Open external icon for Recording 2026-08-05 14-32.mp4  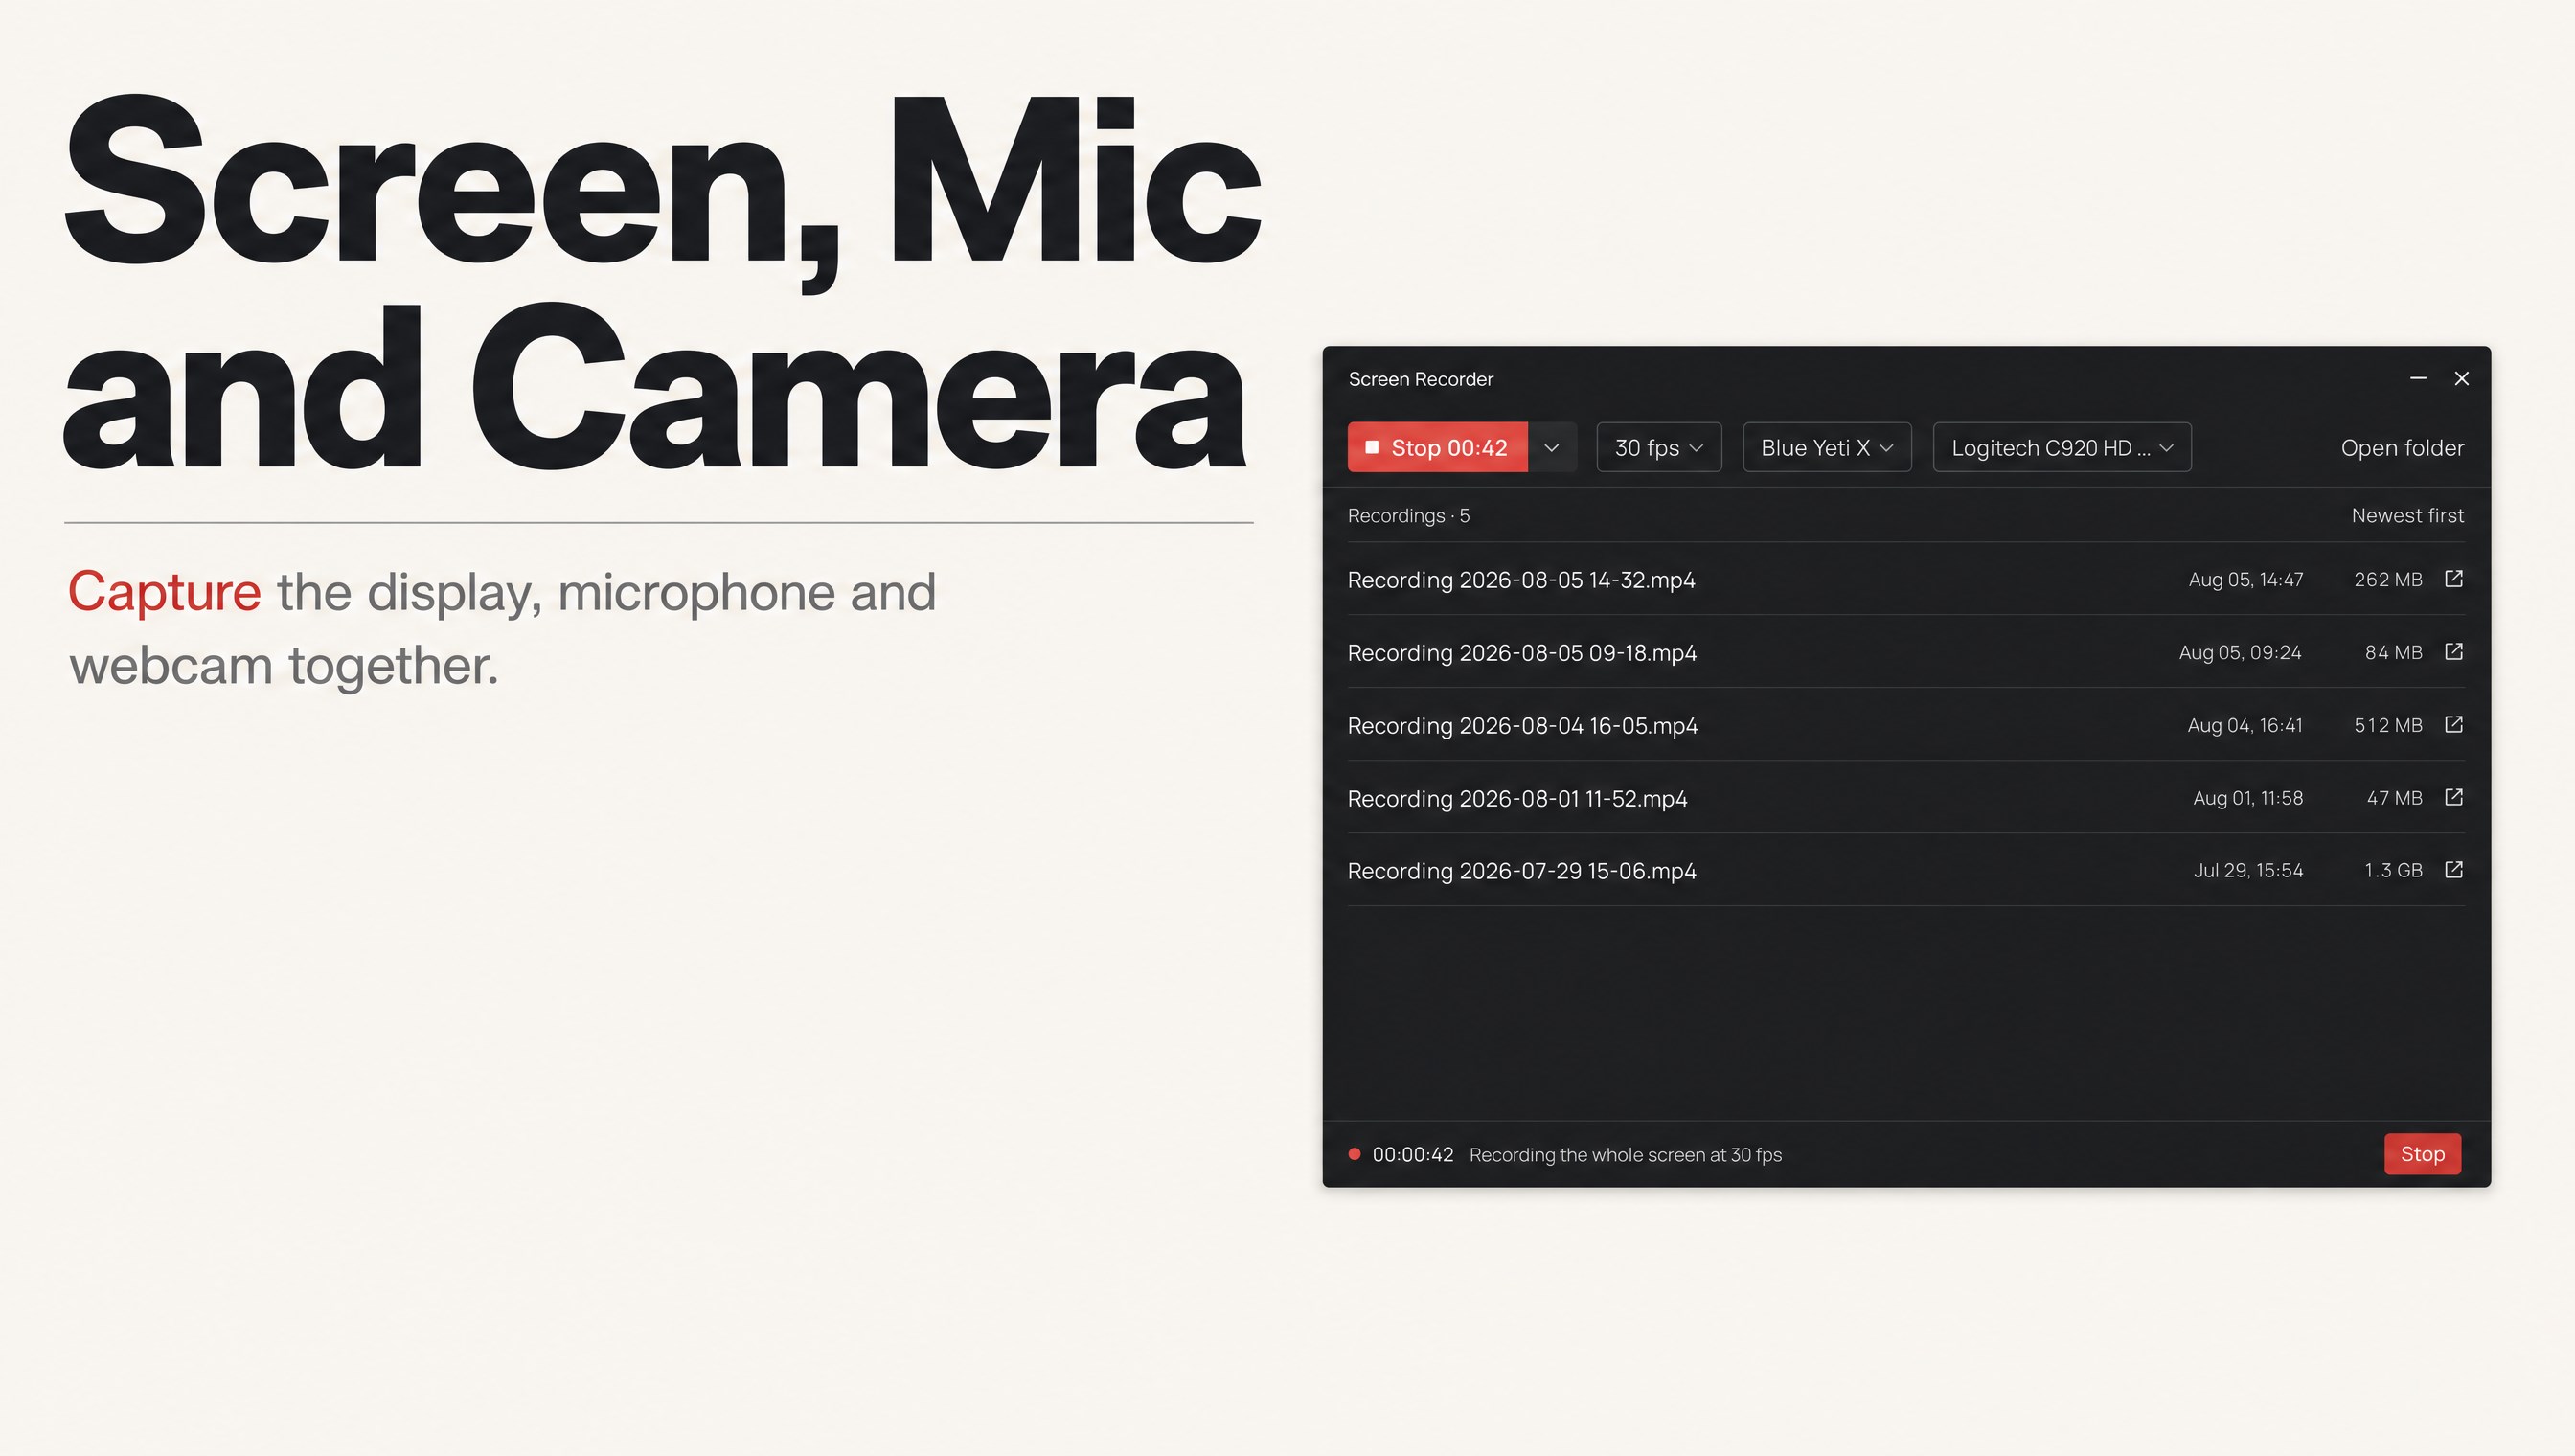pos(2453,579)
